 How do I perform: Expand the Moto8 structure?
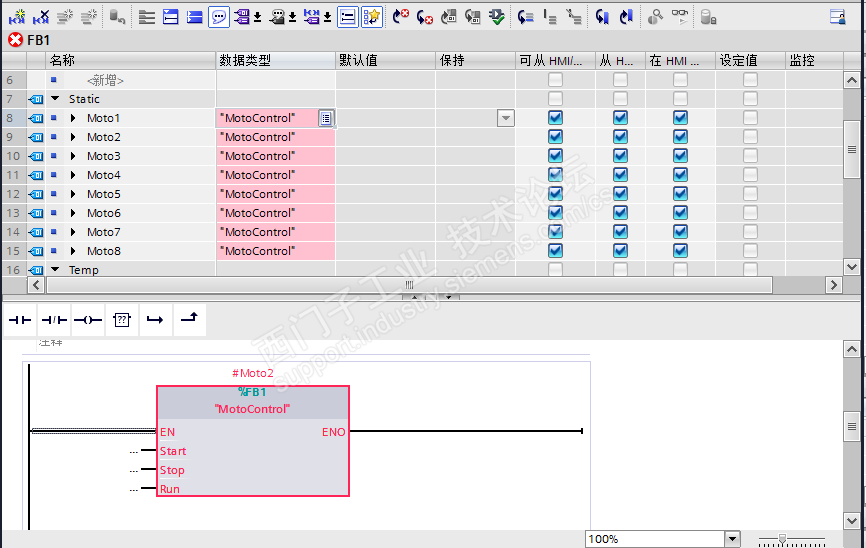click(73, 251)
